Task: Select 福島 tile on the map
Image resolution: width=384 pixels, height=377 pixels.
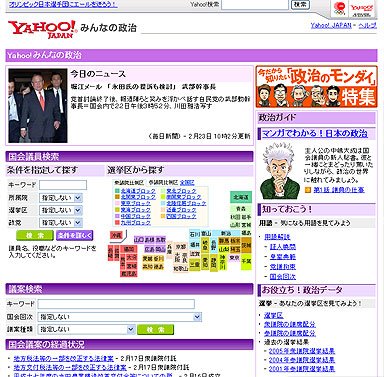Action: pyautogui.click(x=245, y=233)
